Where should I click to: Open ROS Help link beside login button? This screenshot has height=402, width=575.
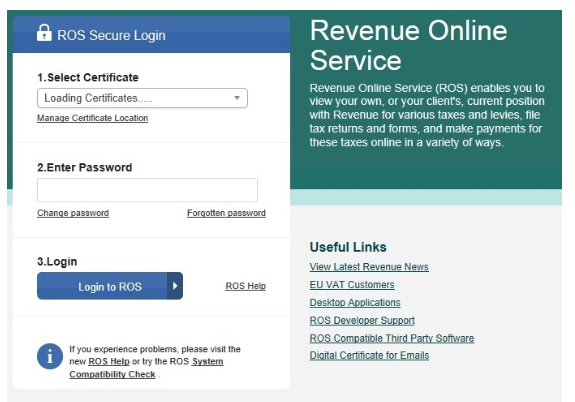tap(246, 286)
